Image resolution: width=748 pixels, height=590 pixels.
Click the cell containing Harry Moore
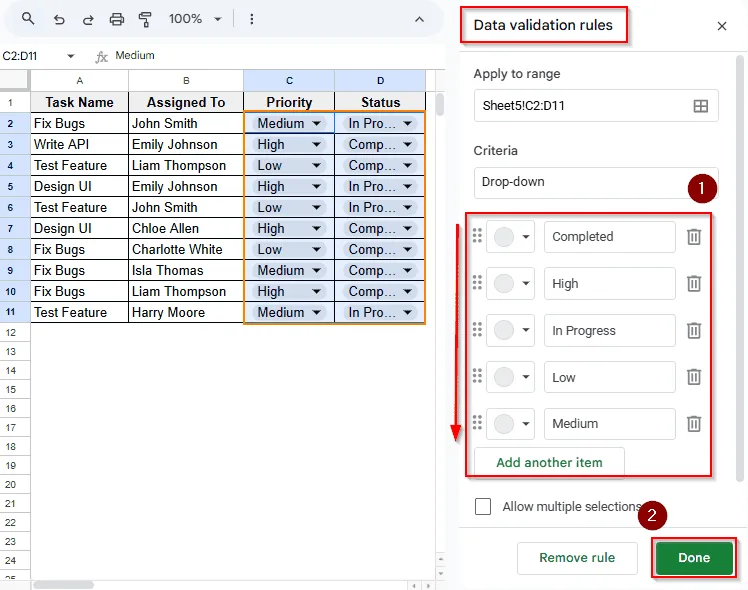click(186, 312)
